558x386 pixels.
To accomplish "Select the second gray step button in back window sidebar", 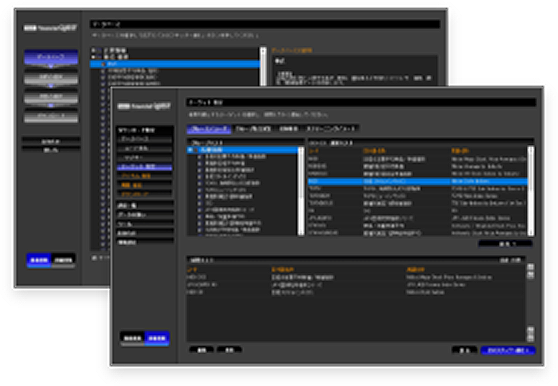I will click(51, 77).
